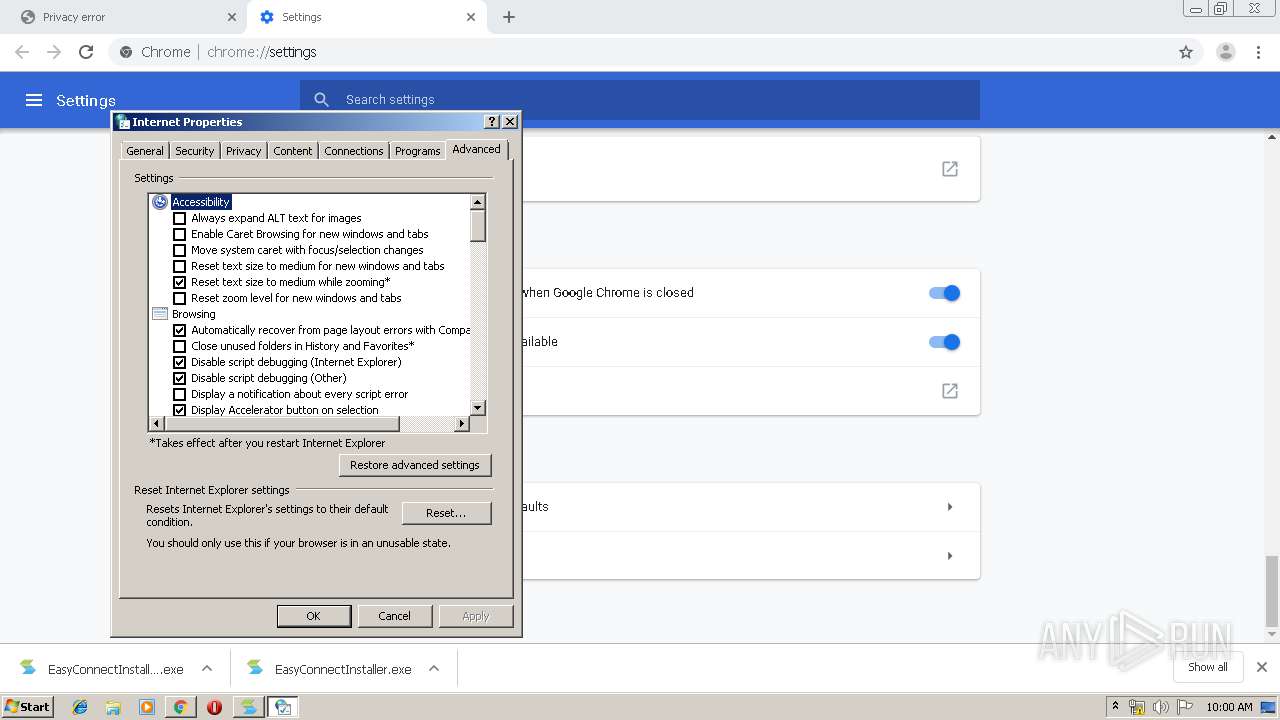Click the Chrome forward arrow
The width and height of the screenshot is (1280, 720).
click(x=54, y=52)
